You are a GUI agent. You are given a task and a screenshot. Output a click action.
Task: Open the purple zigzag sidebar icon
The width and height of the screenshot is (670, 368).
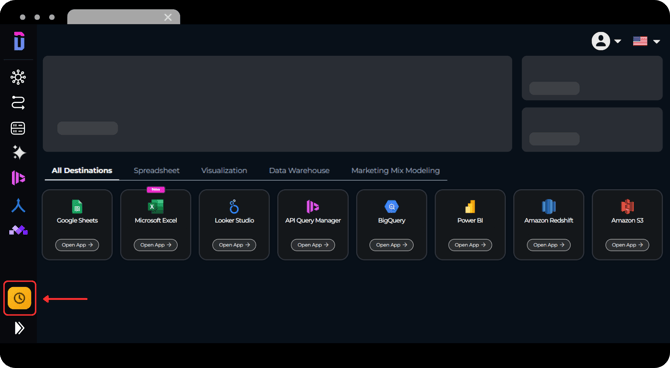(18, 230)
